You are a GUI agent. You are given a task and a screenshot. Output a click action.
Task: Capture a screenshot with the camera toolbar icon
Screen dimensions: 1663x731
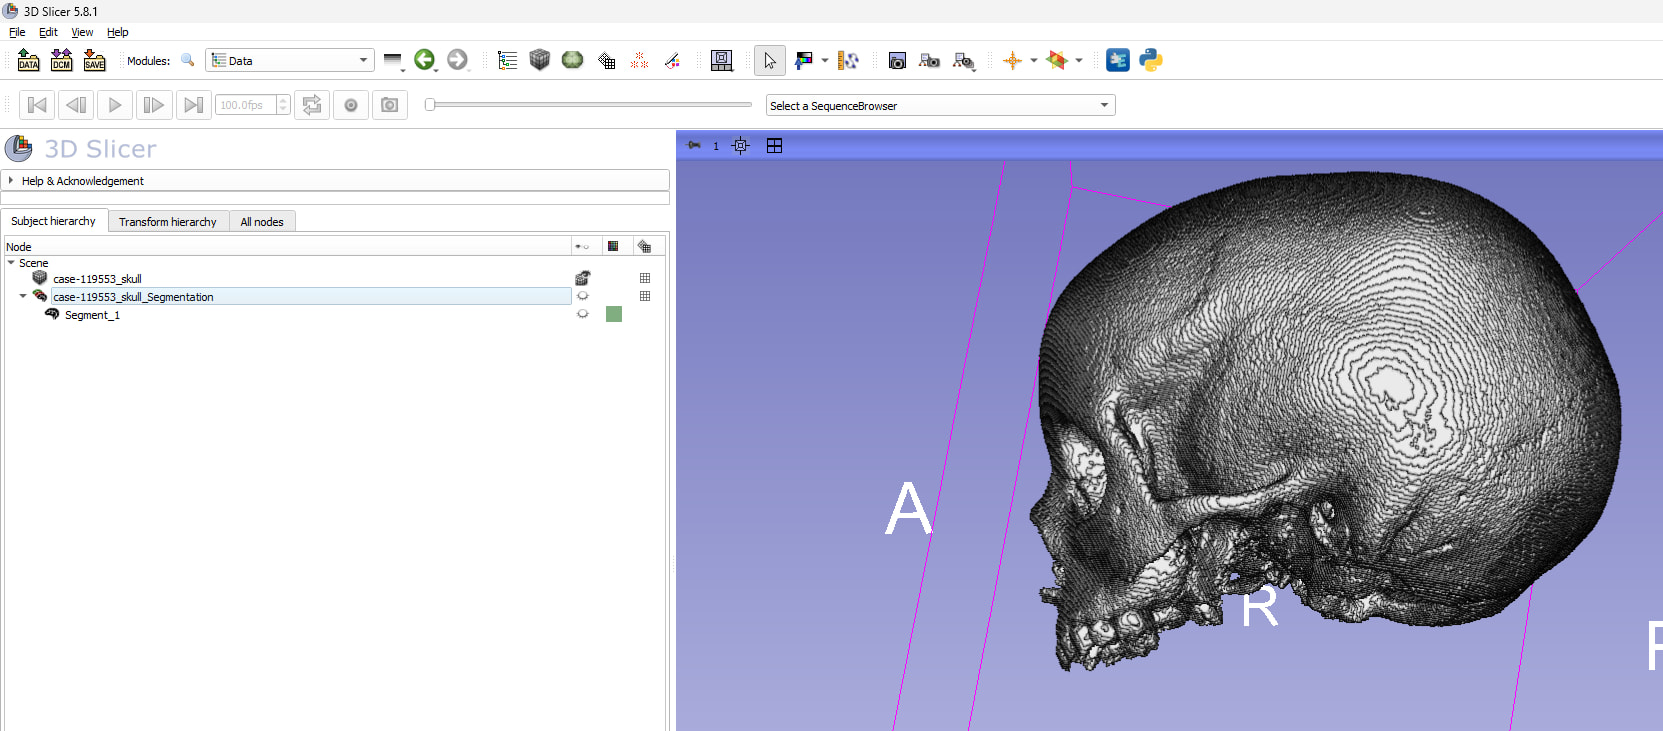(x=897, y=61)
